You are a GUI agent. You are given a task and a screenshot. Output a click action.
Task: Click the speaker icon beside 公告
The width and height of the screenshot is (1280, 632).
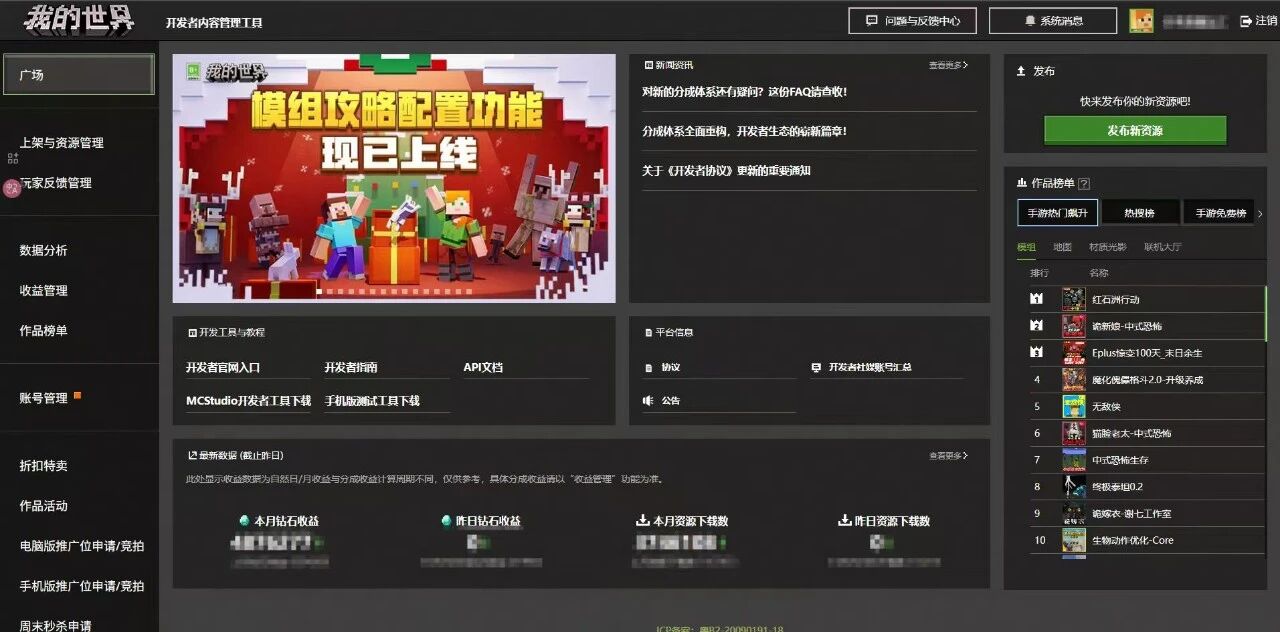point(648,399)
